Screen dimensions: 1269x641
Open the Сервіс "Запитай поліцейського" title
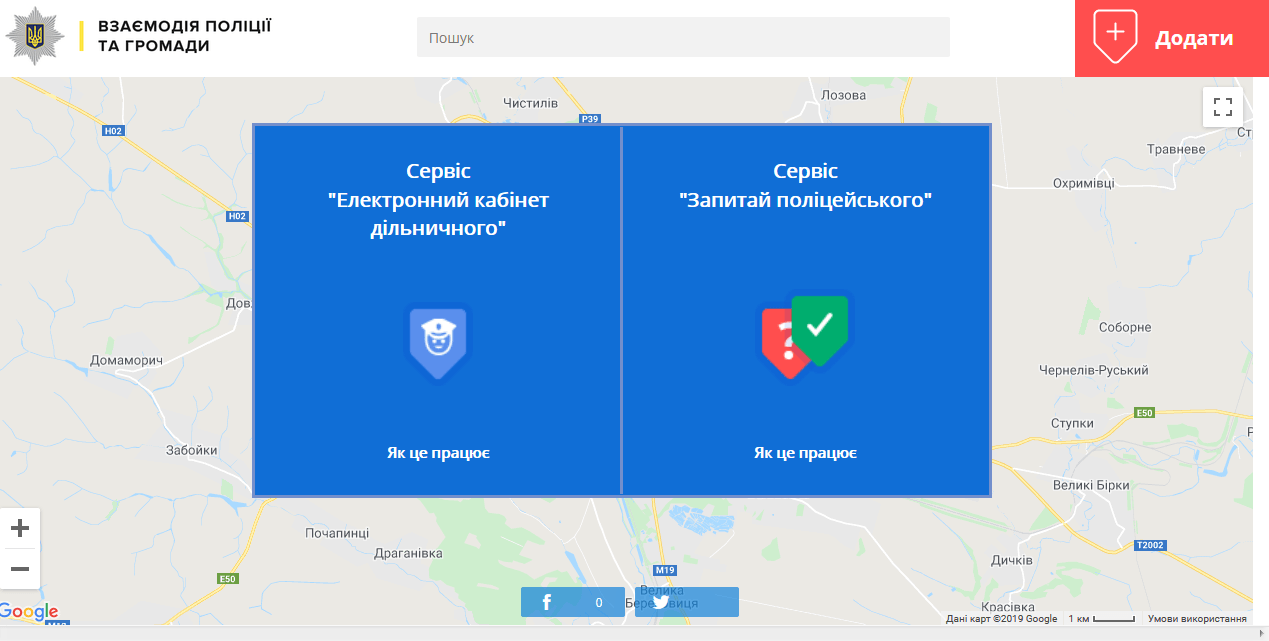click(x=805, y=186)
